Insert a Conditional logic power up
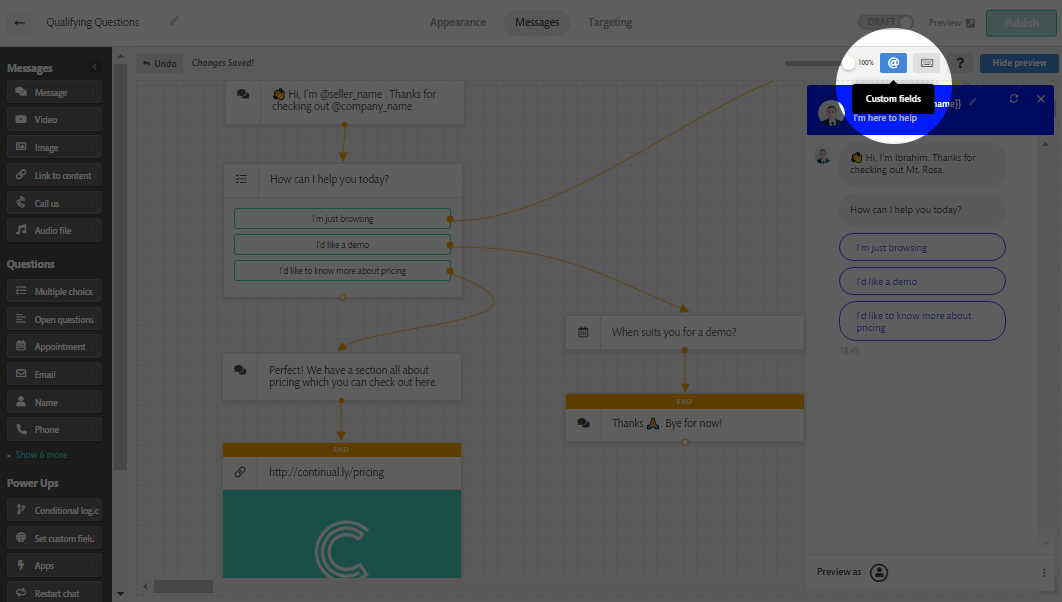Viewport: 1062px width, 602px height. (53, 510)
